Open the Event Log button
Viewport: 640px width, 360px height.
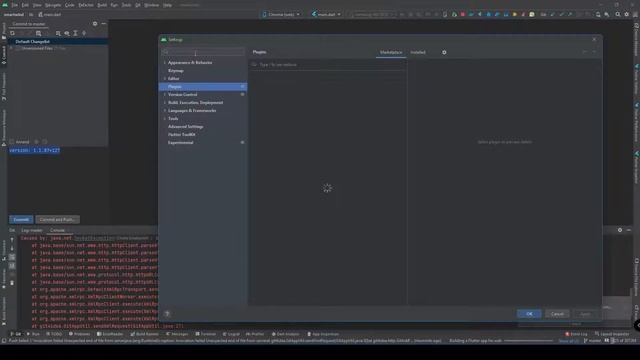click(576, 334)
